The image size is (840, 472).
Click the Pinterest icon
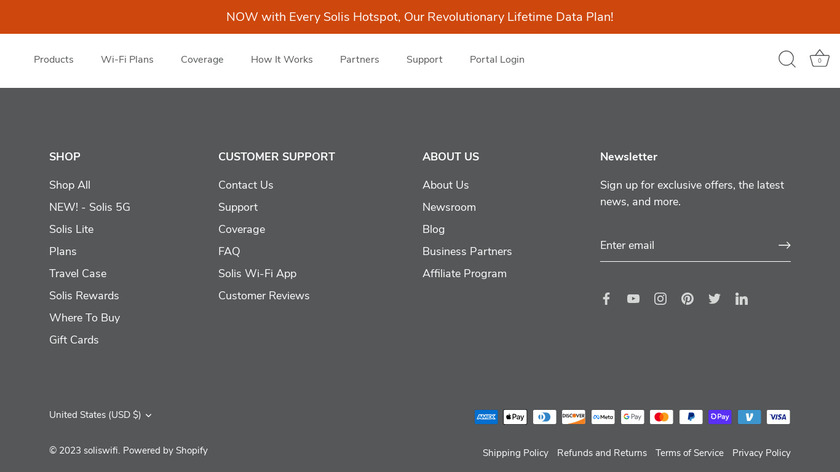click(x=687, y=299)
